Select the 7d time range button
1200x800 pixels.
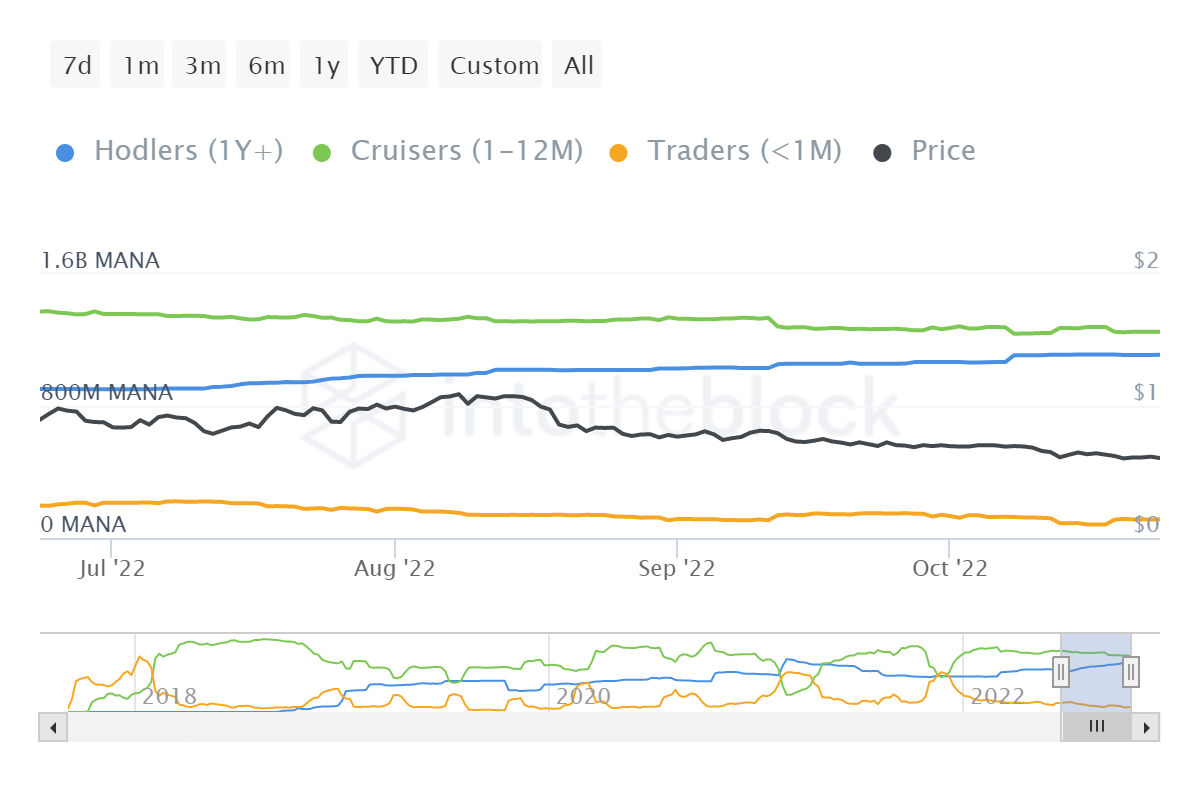coord(76,66)
